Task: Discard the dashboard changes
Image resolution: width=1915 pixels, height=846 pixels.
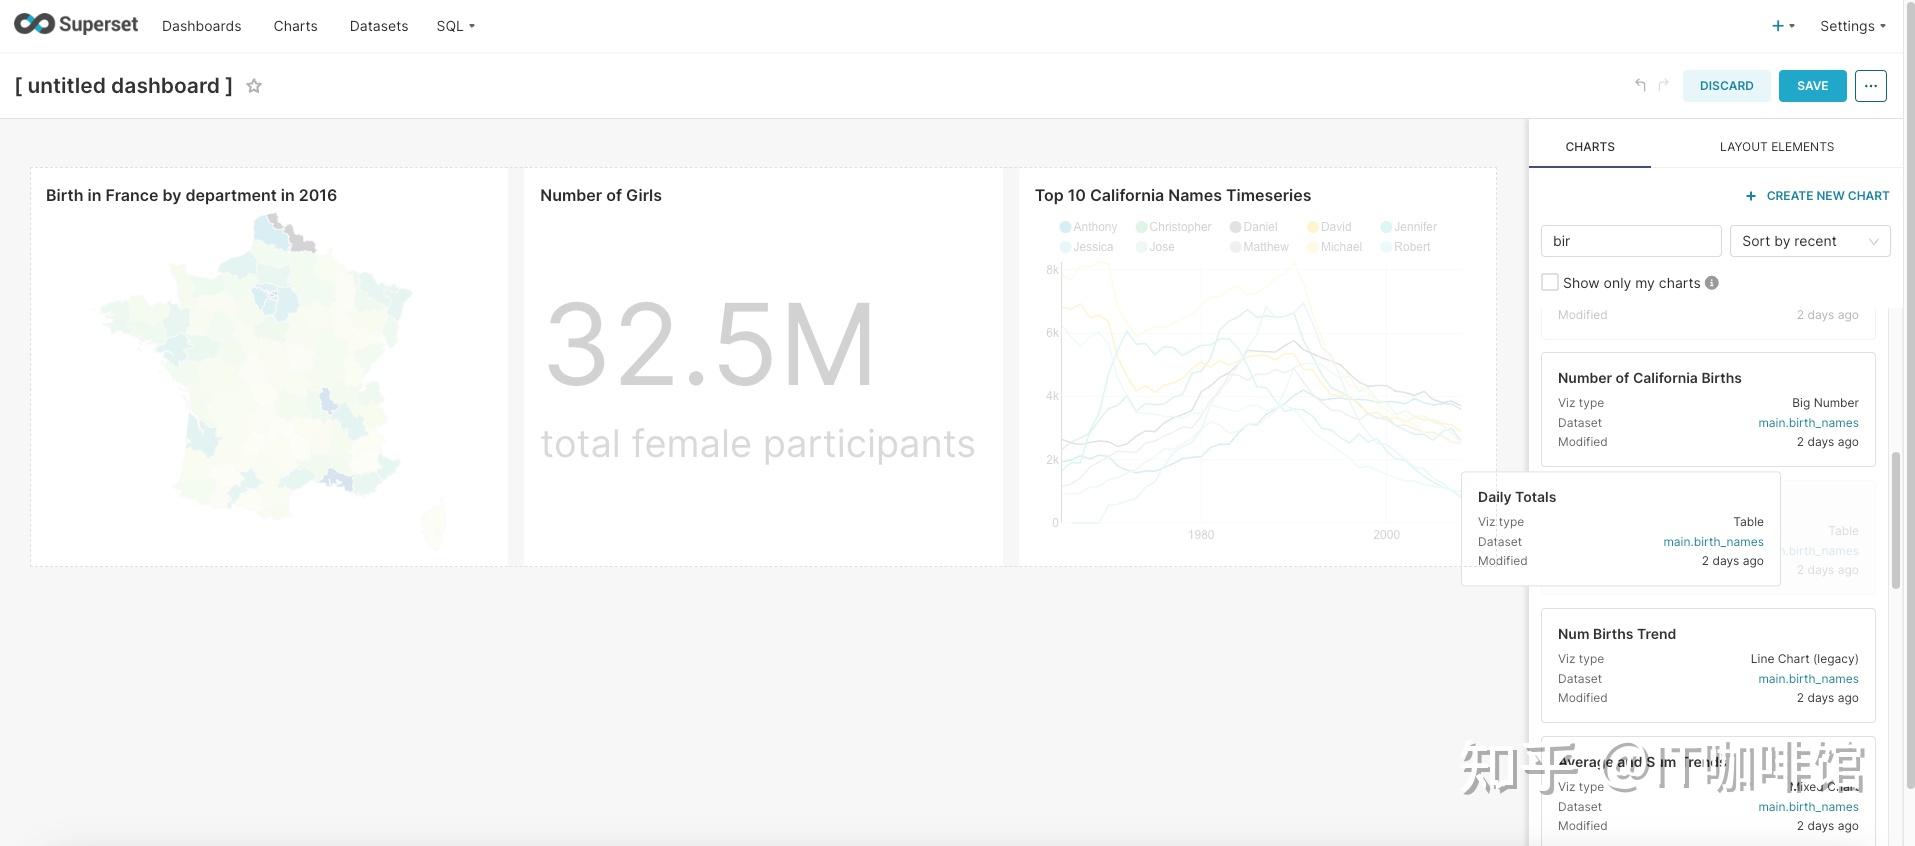Action: coord(1726,86)
